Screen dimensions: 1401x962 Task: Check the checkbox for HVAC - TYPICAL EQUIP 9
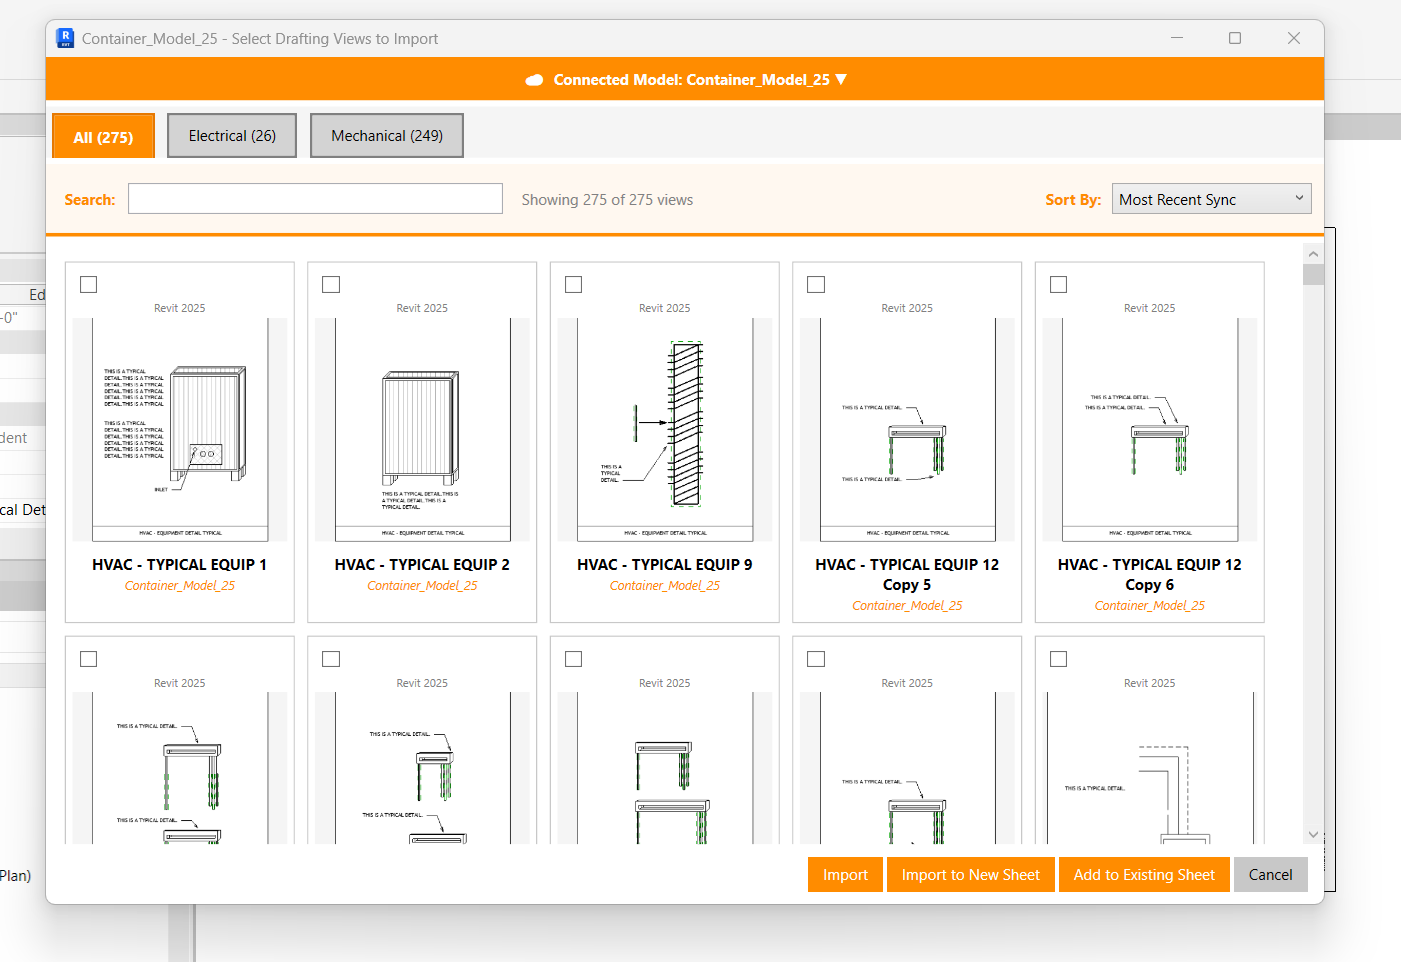(573, 284)
